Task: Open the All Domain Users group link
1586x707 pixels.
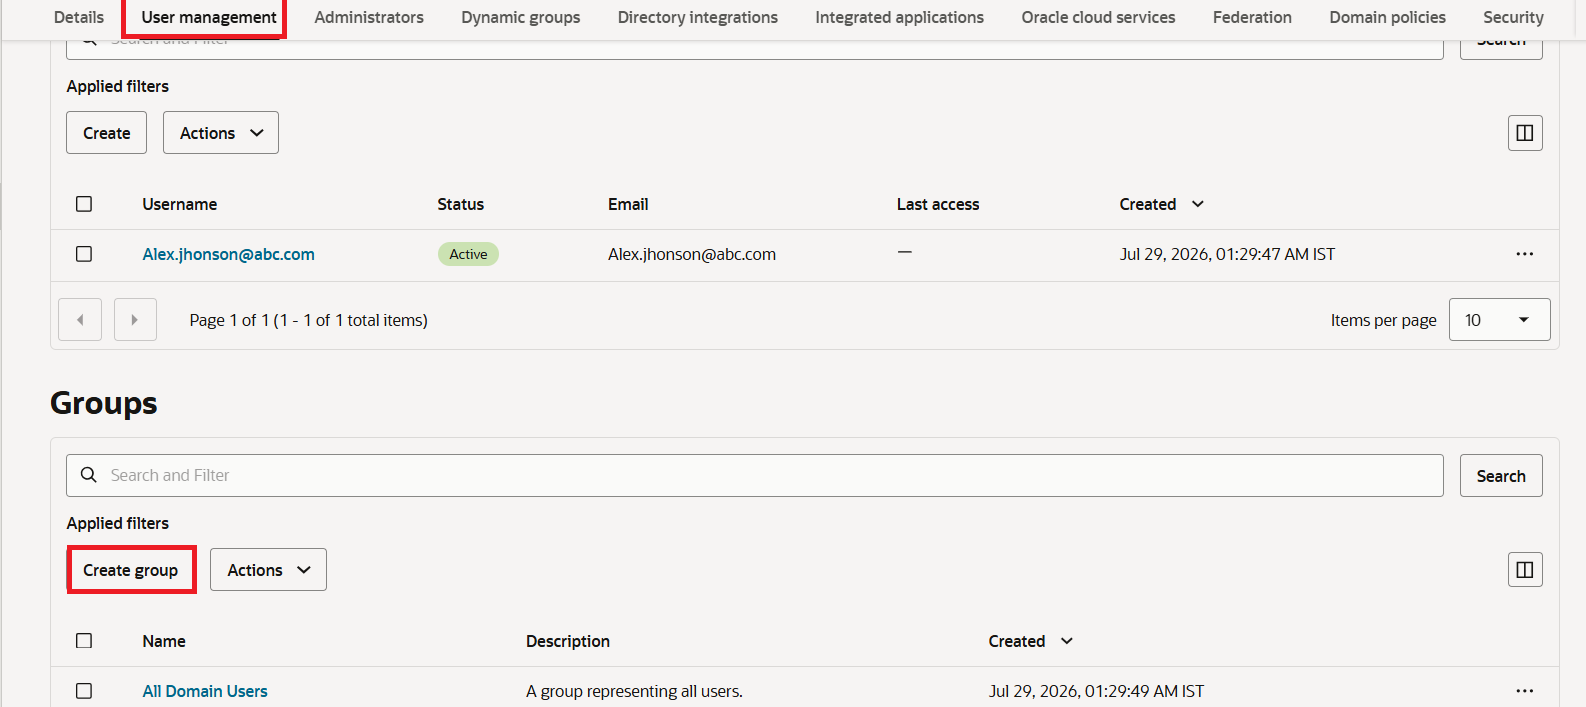Action: [x=205, y=691]
